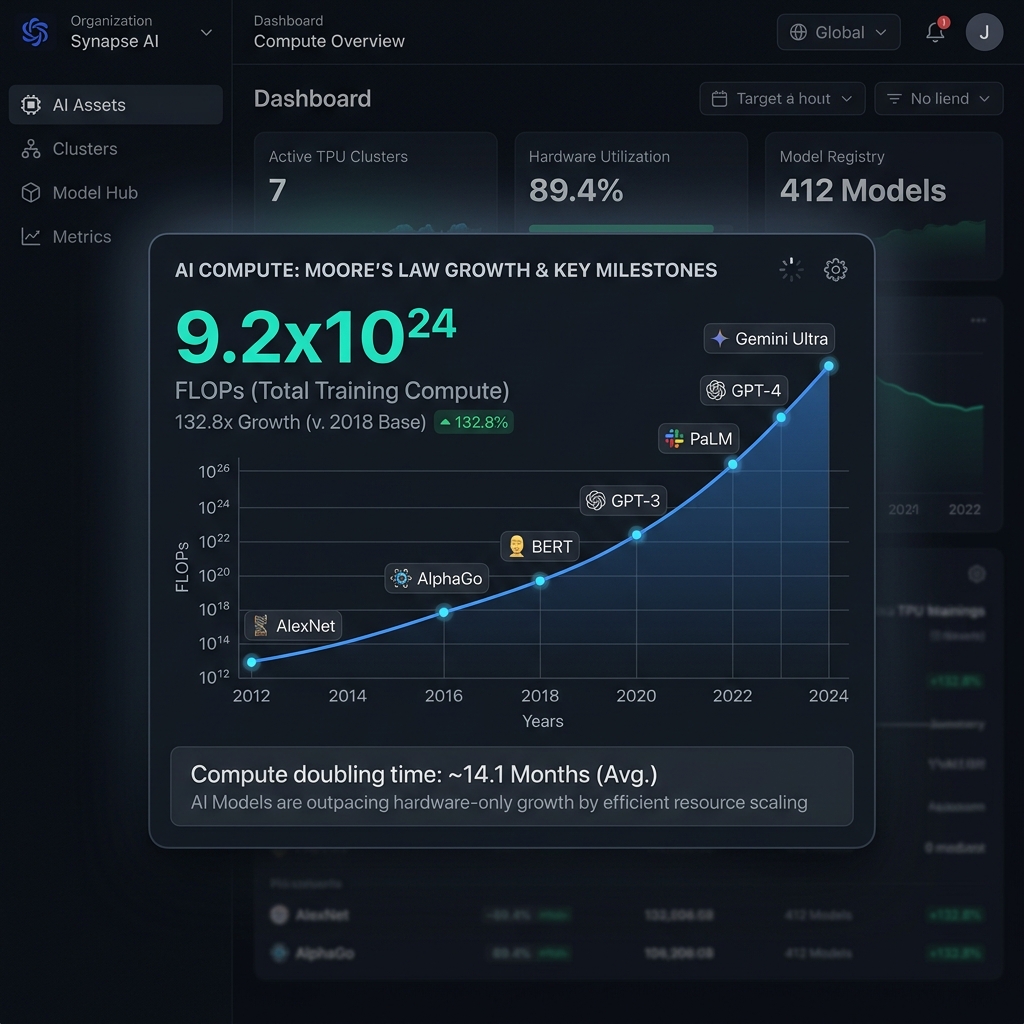
Task: Click the filter lines icon
Action: pyautogui.click(x=894, y=99)
